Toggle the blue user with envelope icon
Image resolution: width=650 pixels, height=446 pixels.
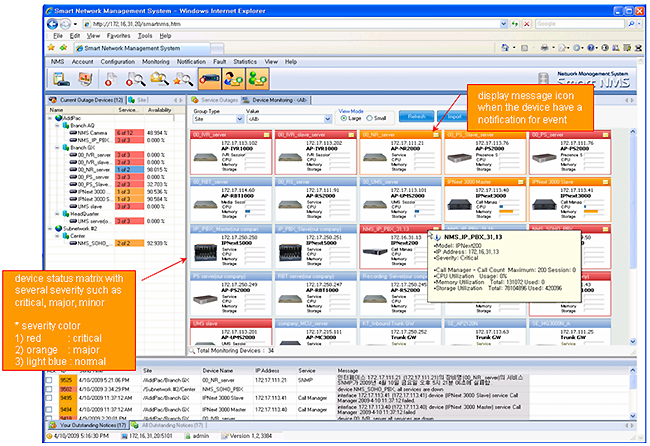[233, 79]
